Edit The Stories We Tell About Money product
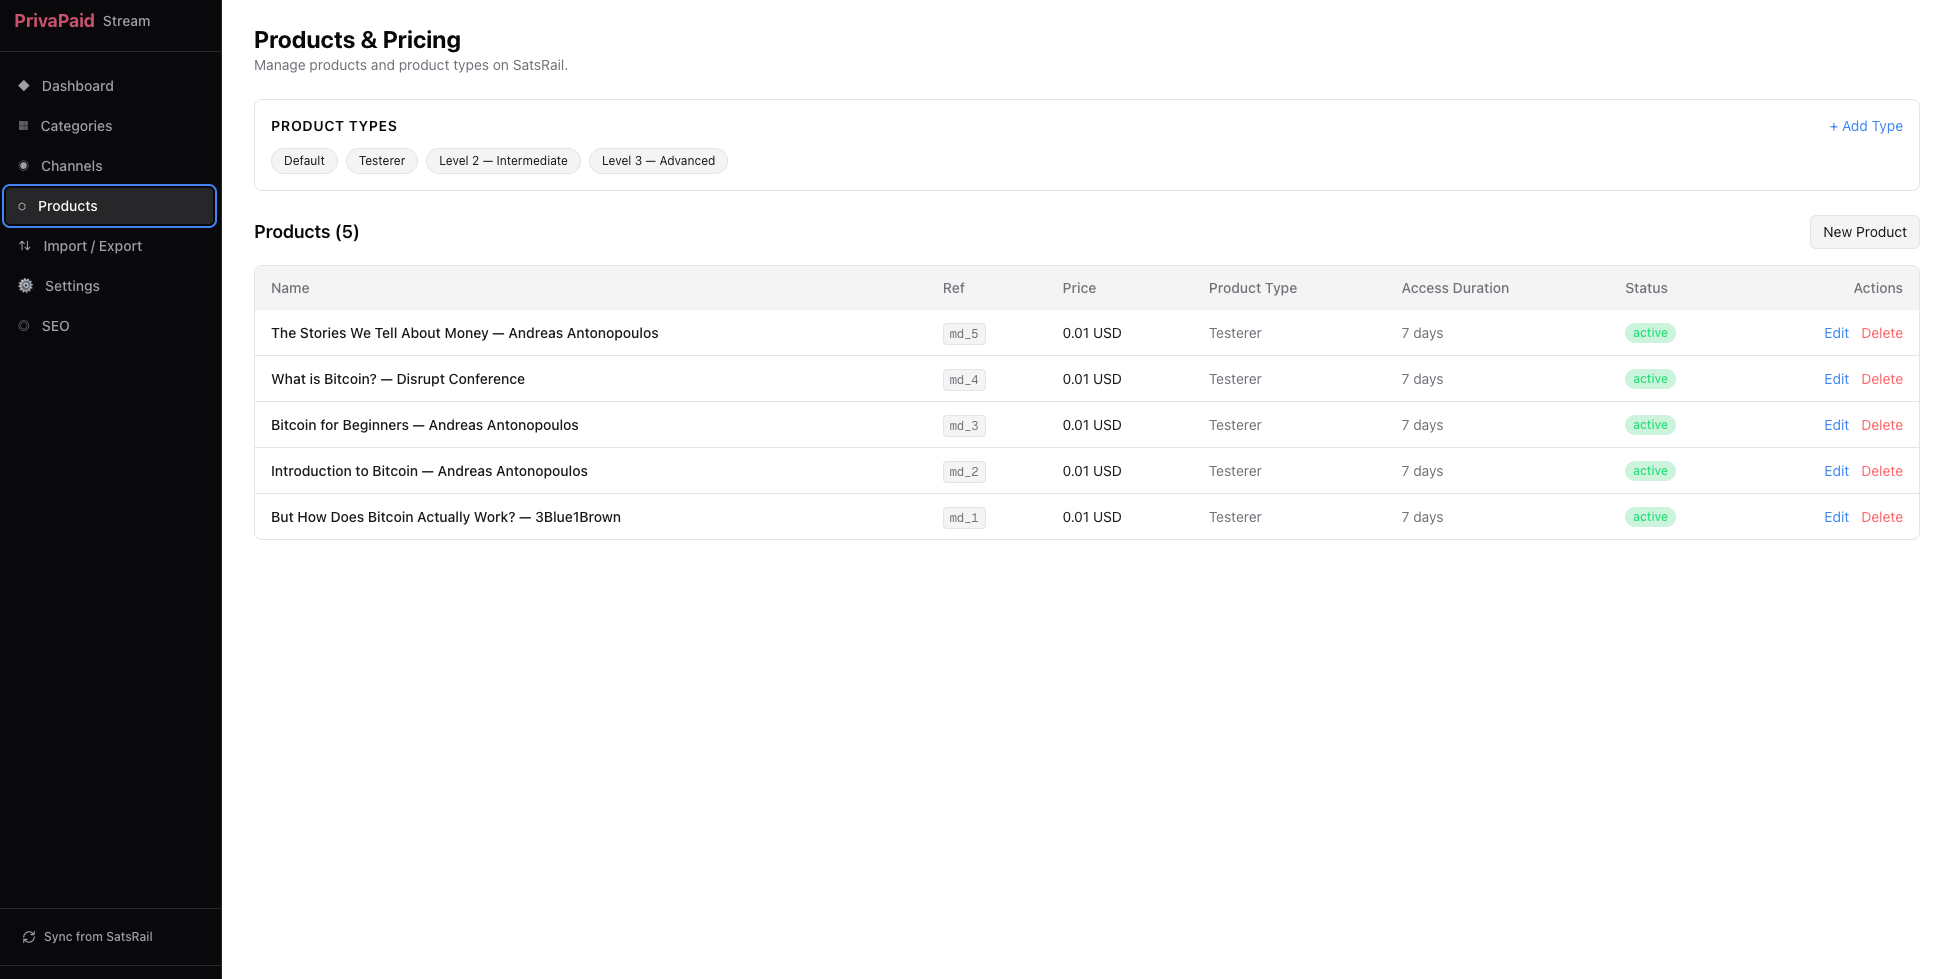This screenshot has width=1944, height=979. (x=1836, y=333)
